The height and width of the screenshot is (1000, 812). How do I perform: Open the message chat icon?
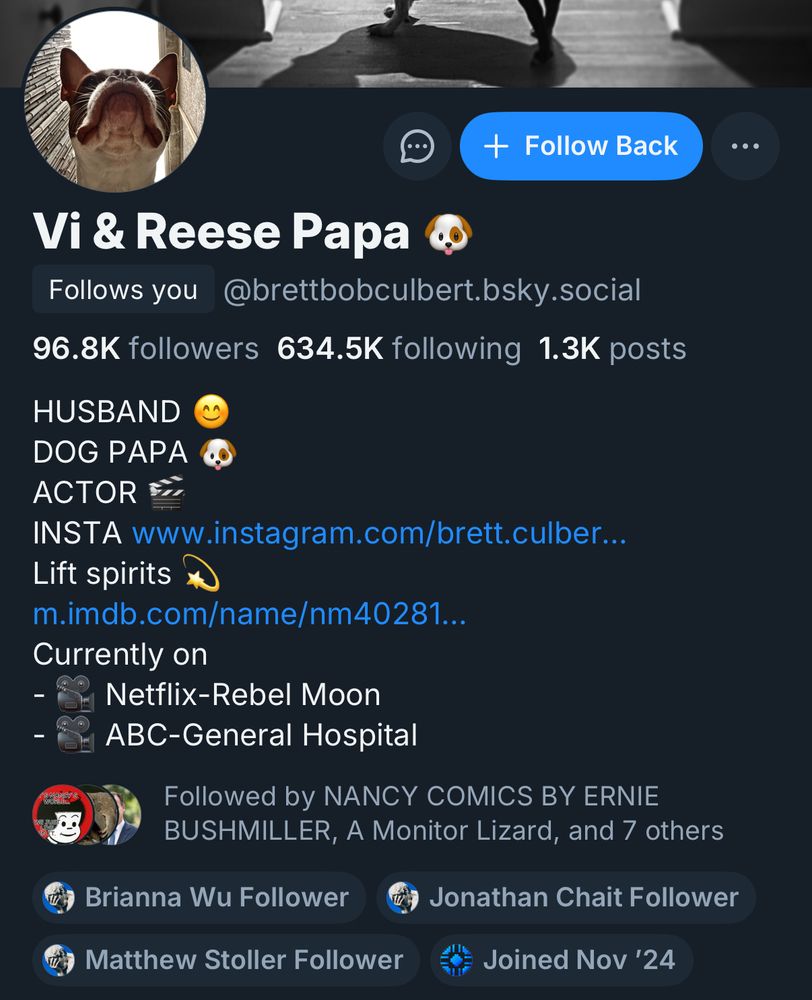click(417, 146)
